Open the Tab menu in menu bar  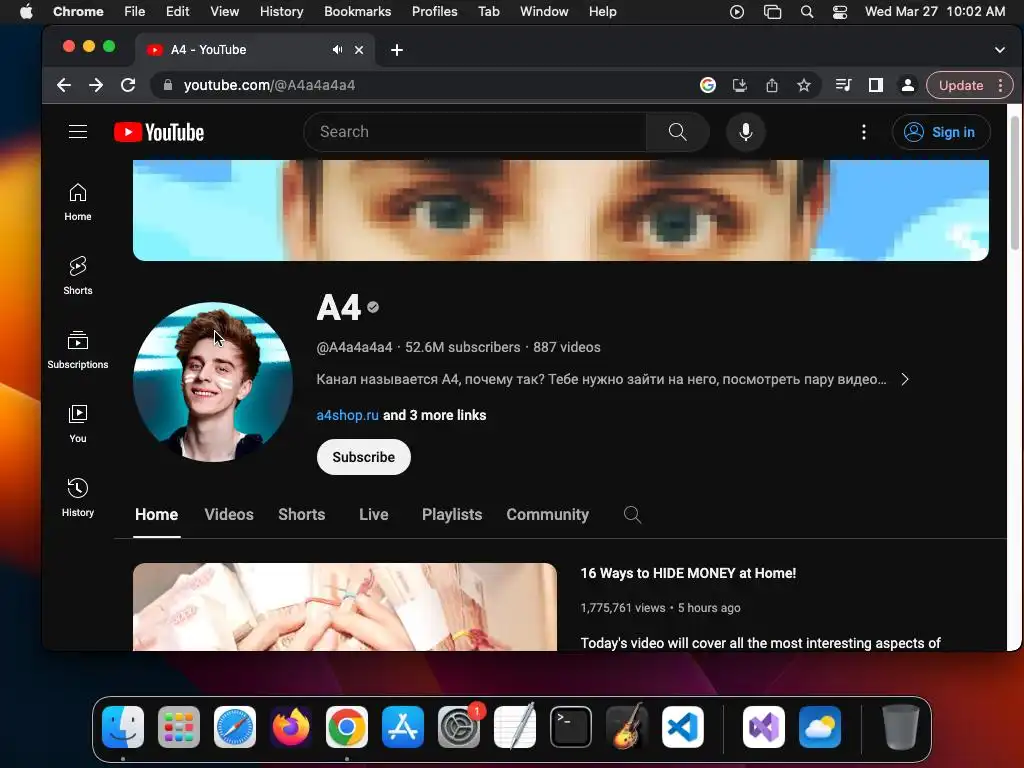point(488,12)
